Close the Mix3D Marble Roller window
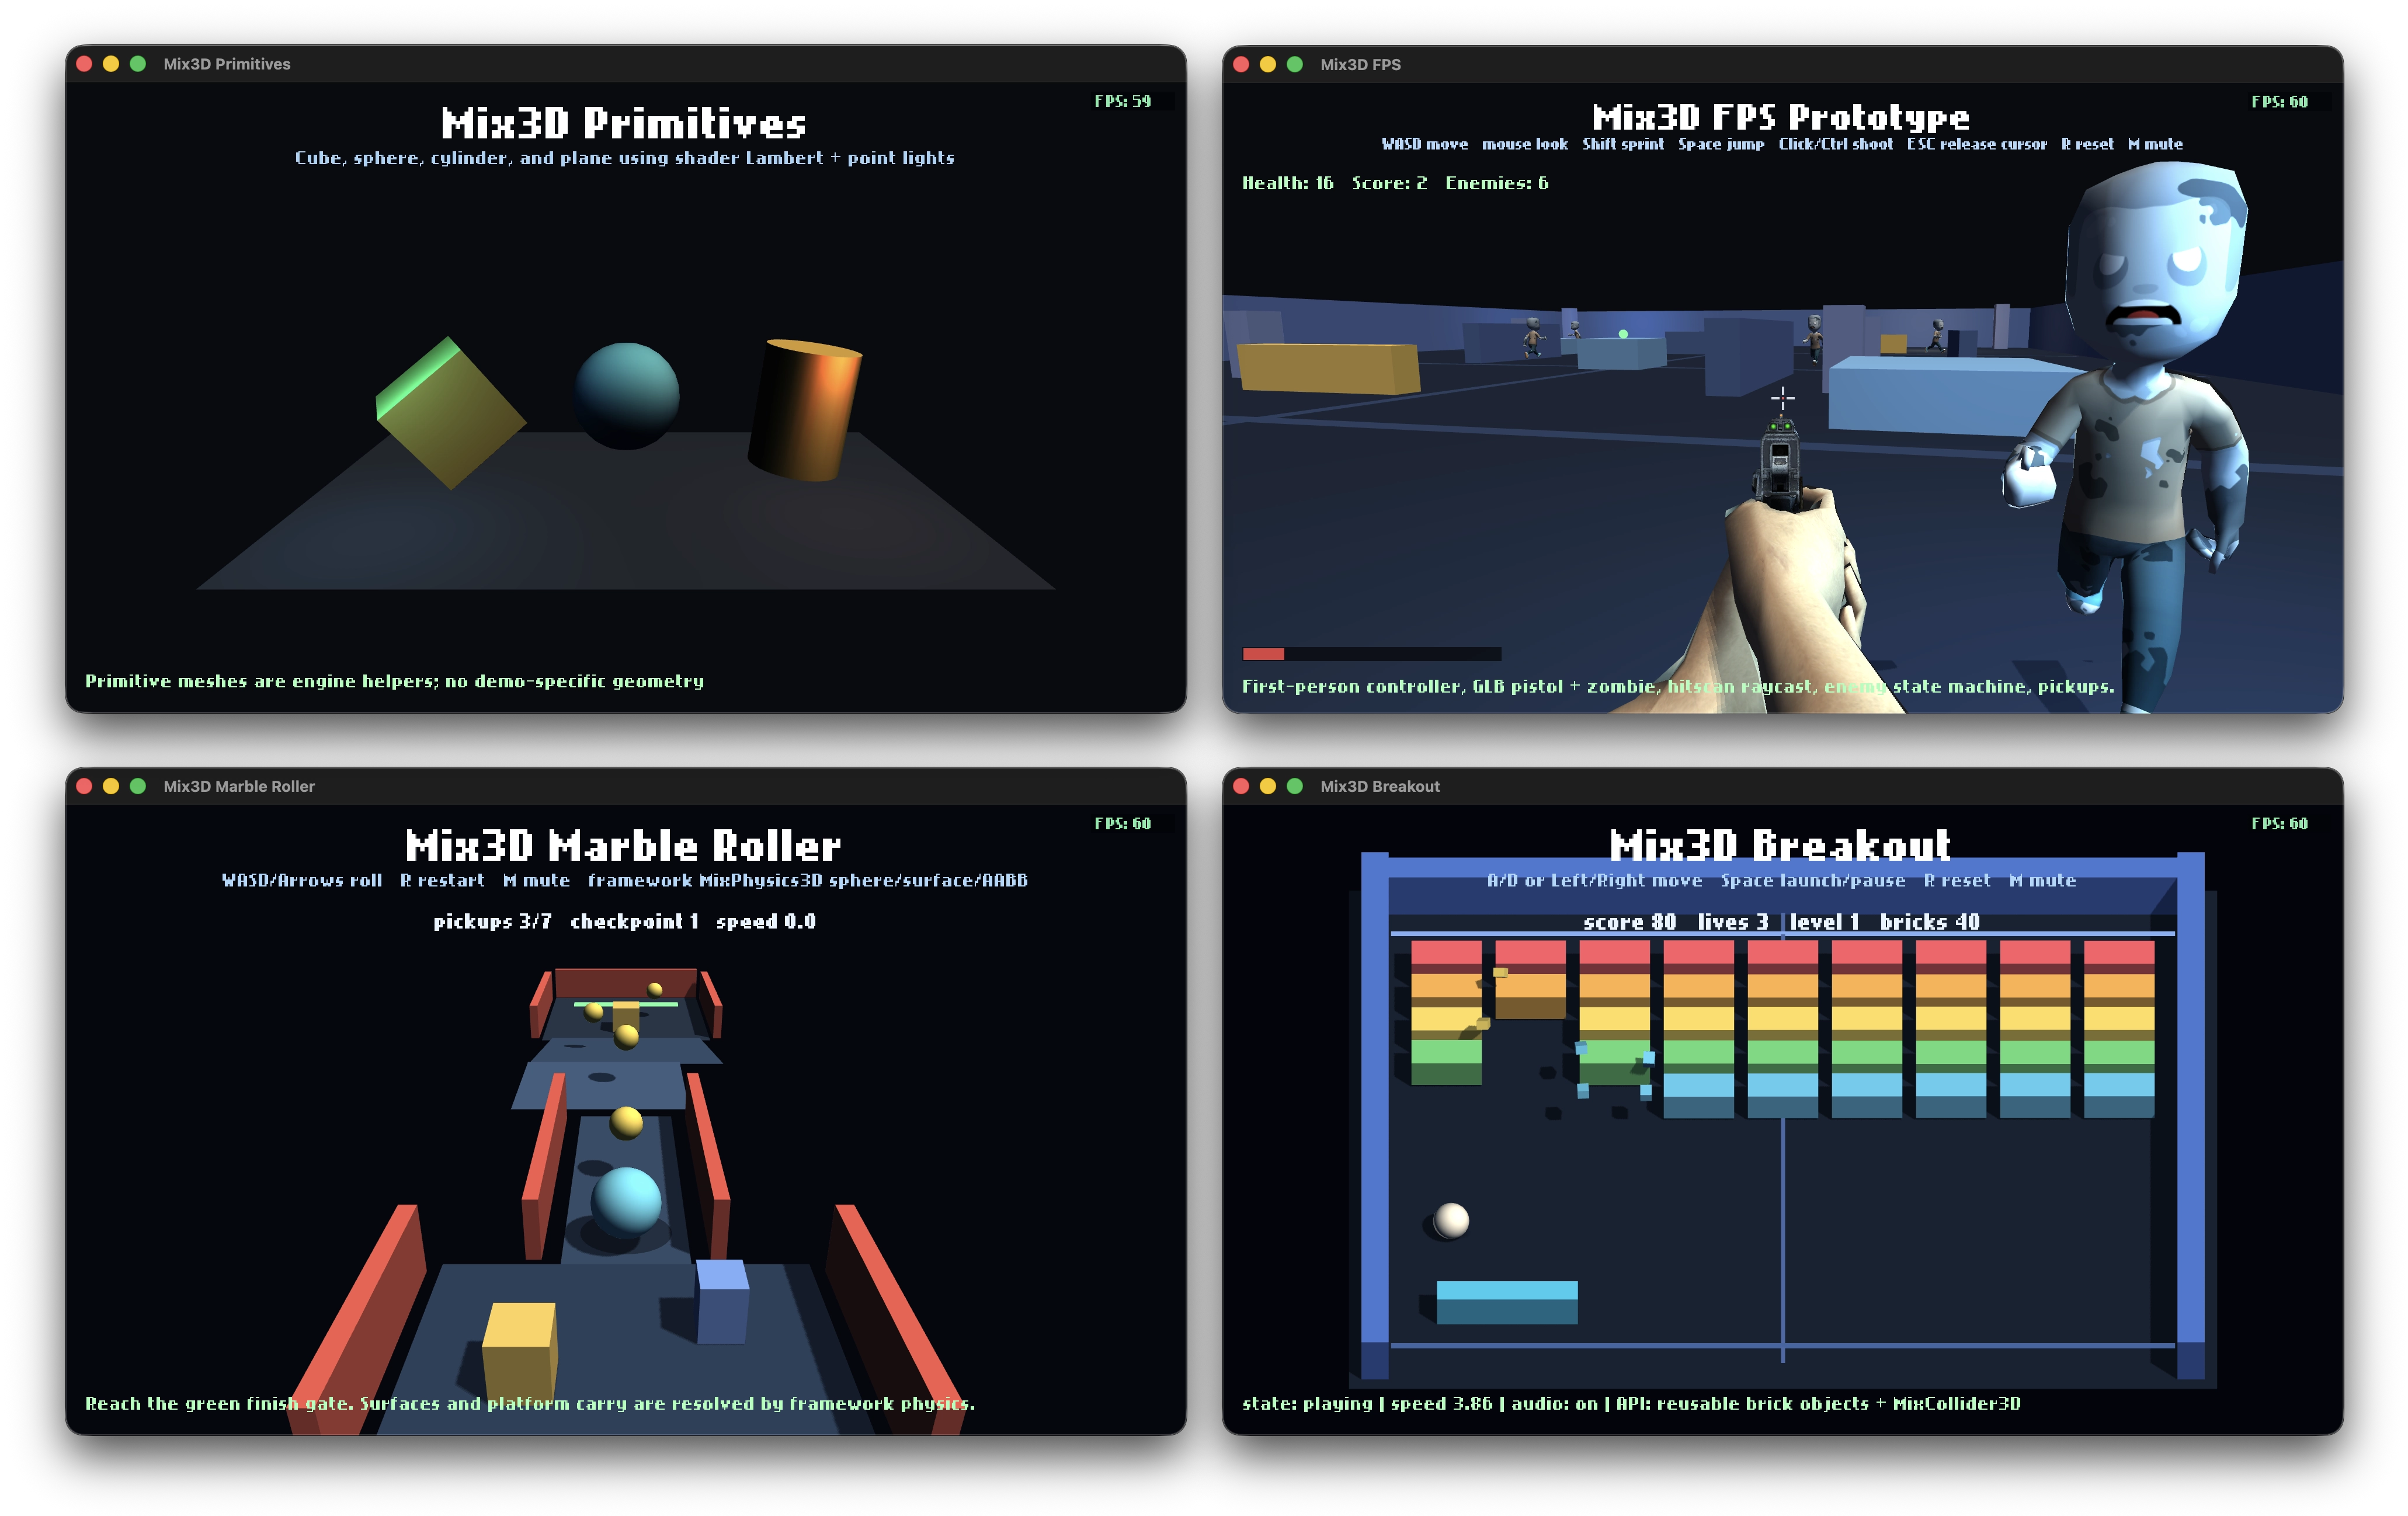The image size is (2408, 1516). pyautogui.click(x=85, y=786)
